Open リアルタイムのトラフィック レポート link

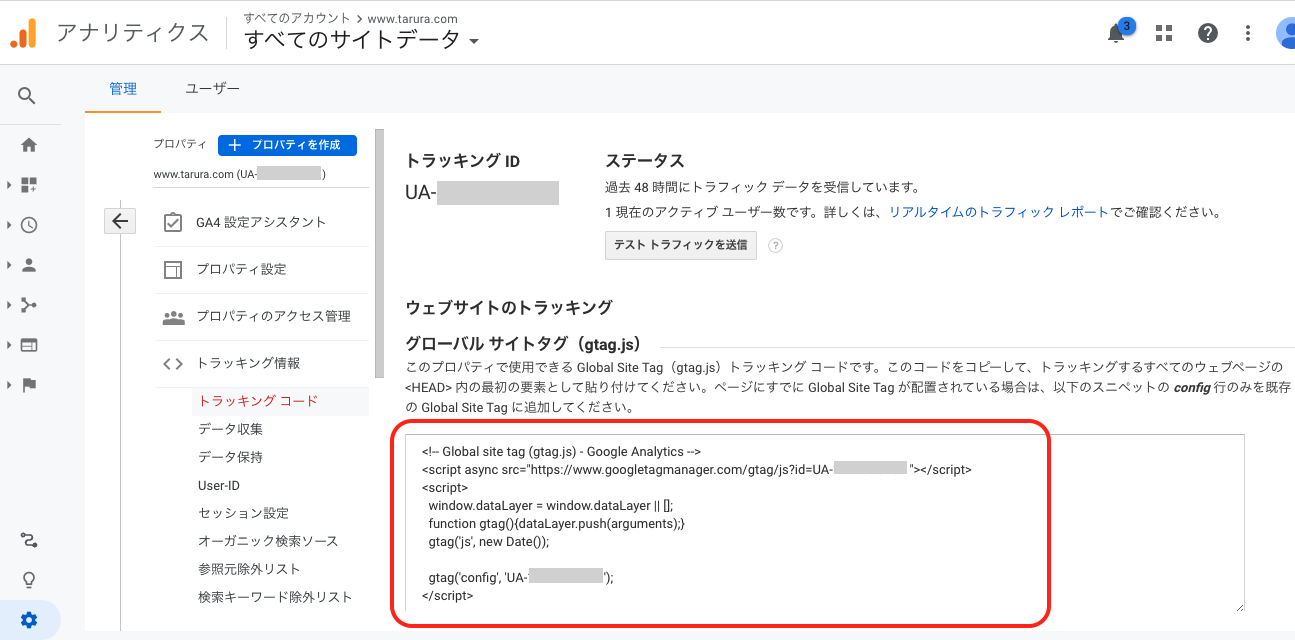[x=999, y=212]
